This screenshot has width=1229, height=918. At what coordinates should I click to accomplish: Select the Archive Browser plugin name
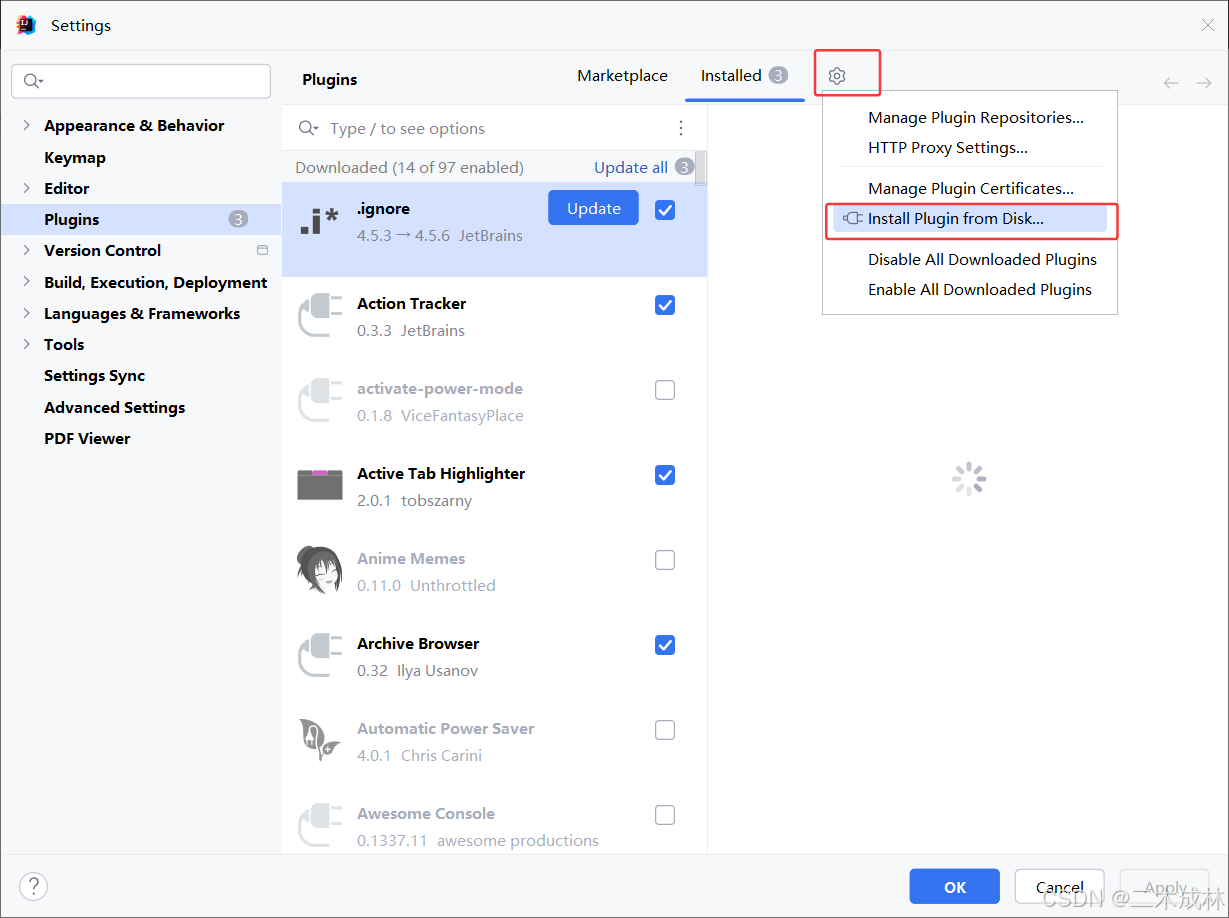coord(418,644)
